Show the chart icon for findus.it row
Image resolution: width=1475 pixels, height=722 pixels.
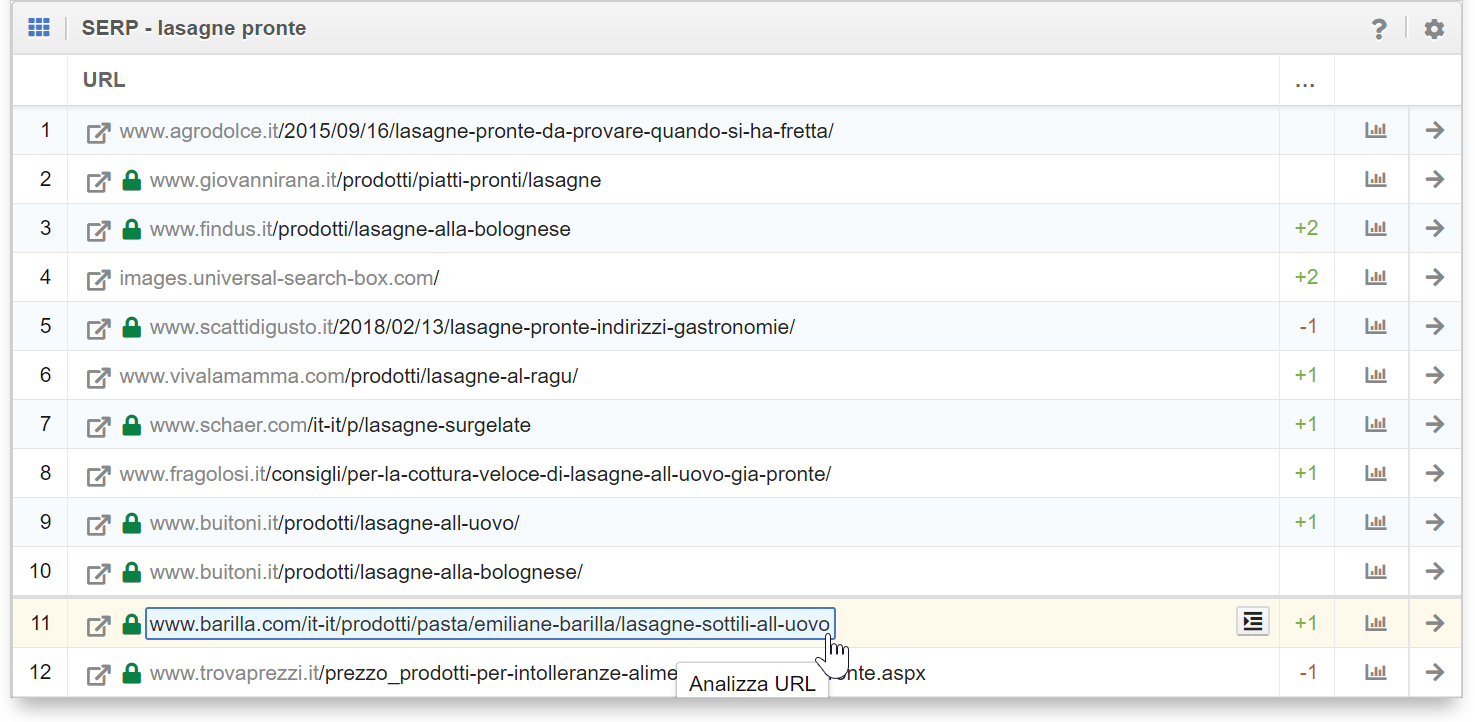[x=1376, y=228]
